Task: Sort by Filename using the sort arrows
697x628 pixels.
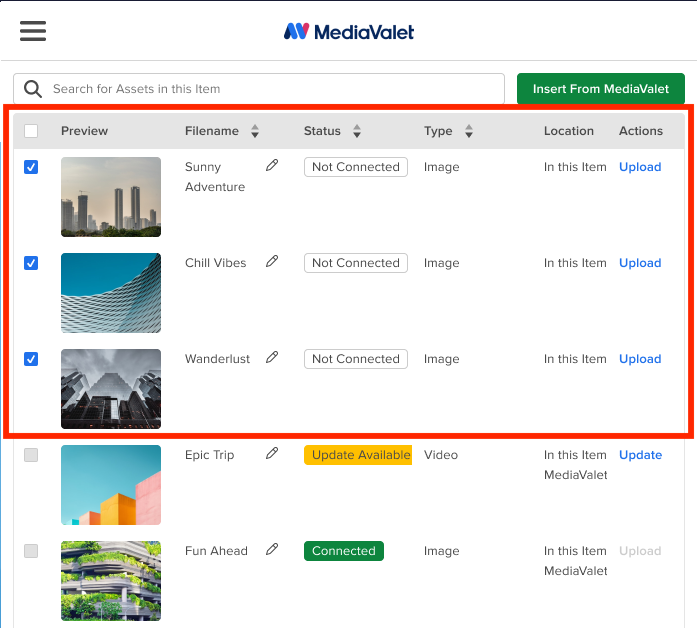Action: pos(255,131)
